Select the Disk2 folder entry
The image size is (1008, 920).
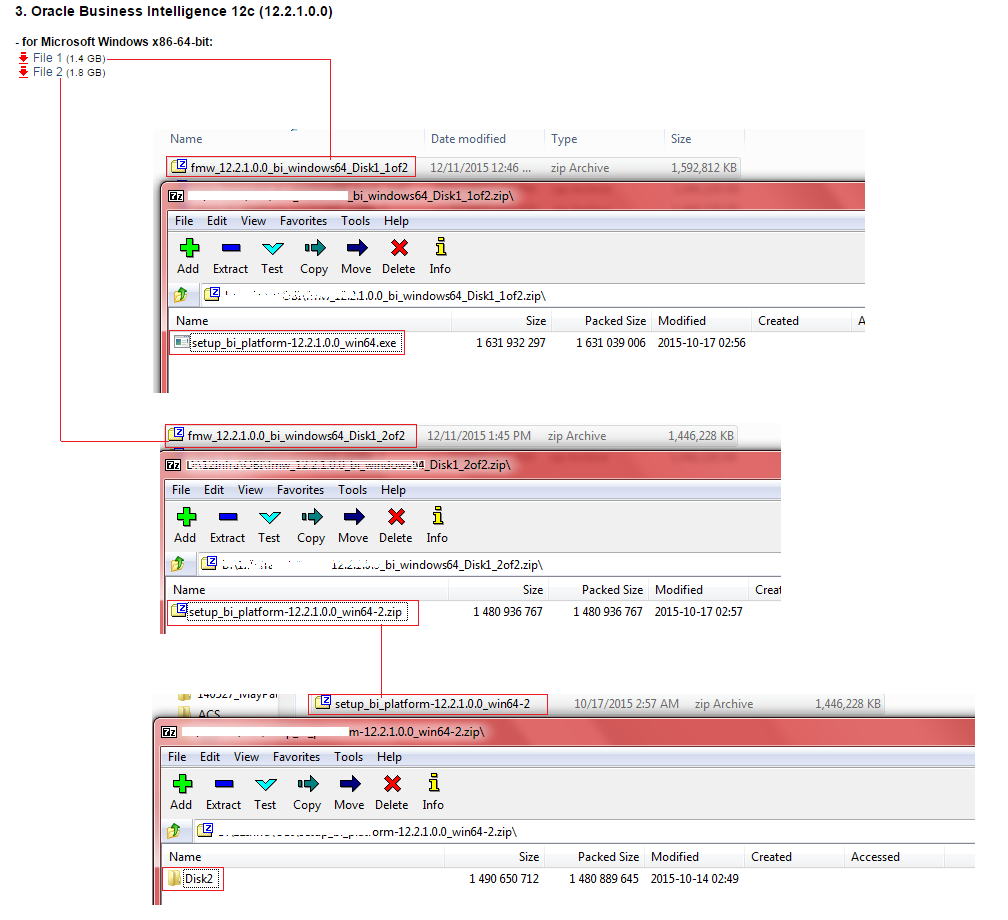point(193,879)
